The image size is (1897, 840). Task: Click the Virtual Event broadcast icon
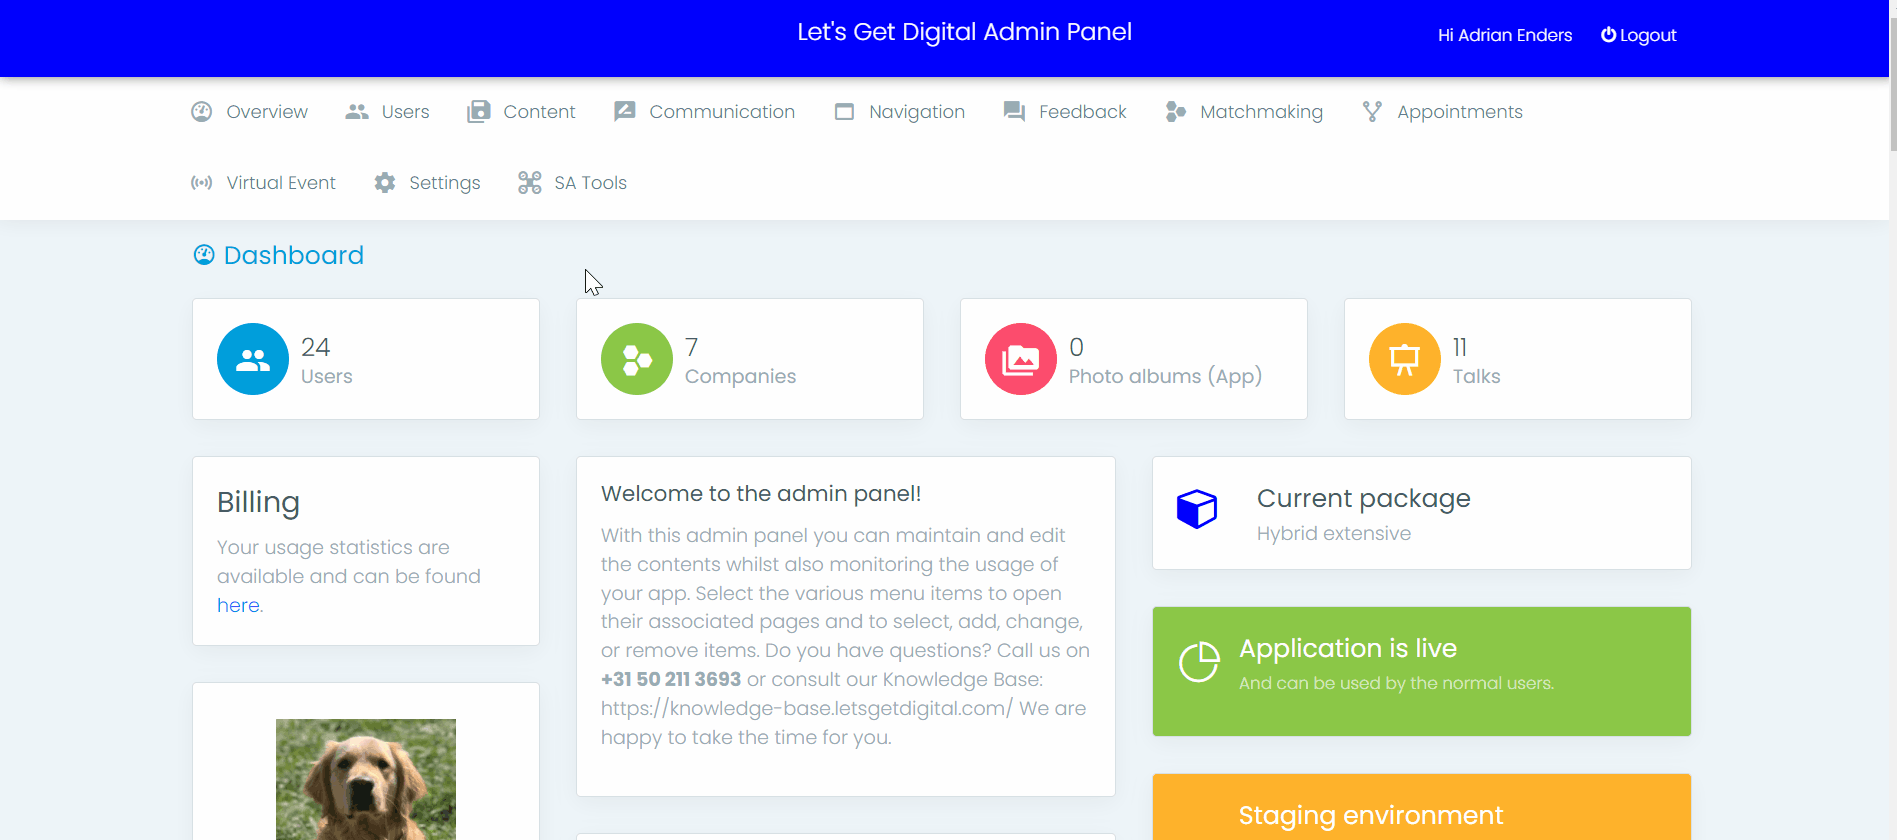(202, 183)
